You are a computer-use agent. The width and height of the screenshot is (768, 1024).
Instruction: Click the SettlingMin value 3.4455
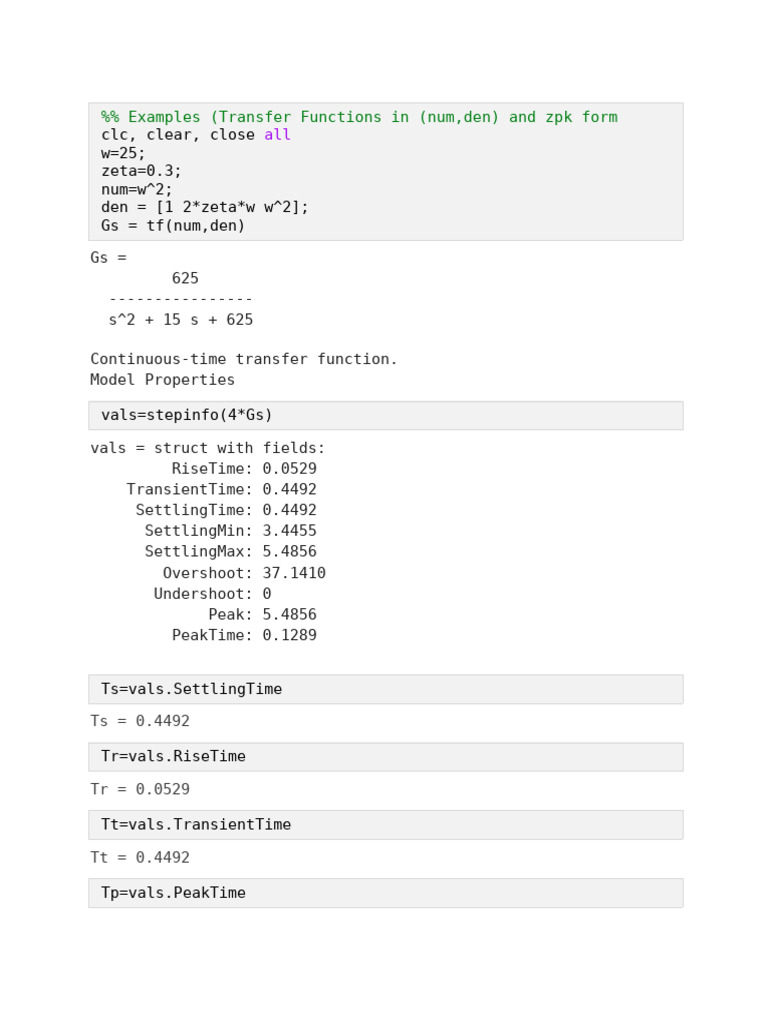coord(289,530)
